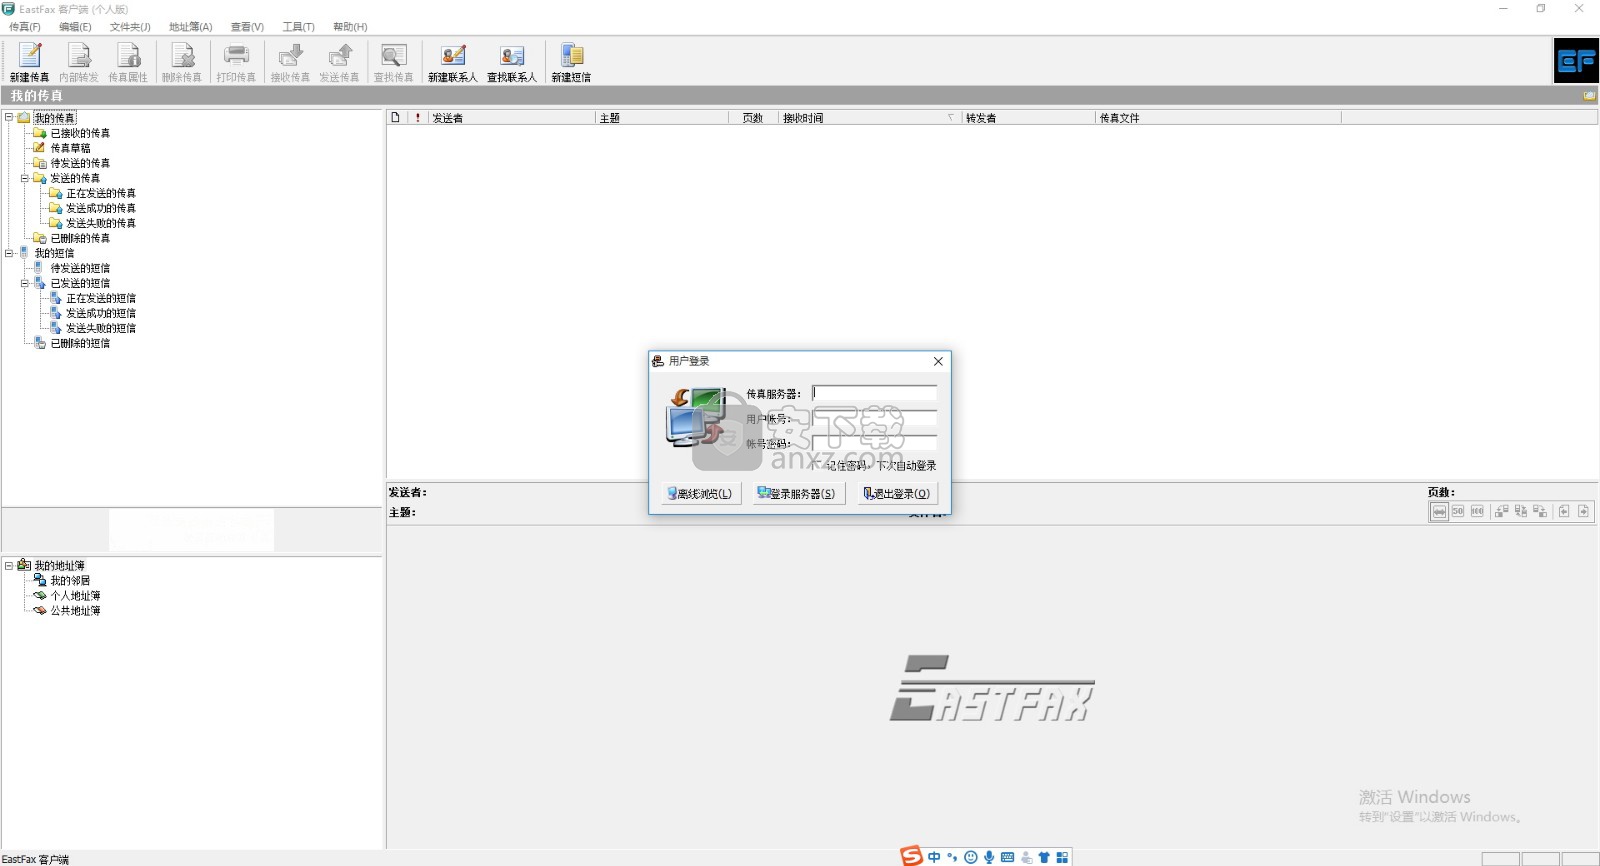Open the 文件夹(J) menu
The width and height of the screenshot is (1600, 866).
130,27
